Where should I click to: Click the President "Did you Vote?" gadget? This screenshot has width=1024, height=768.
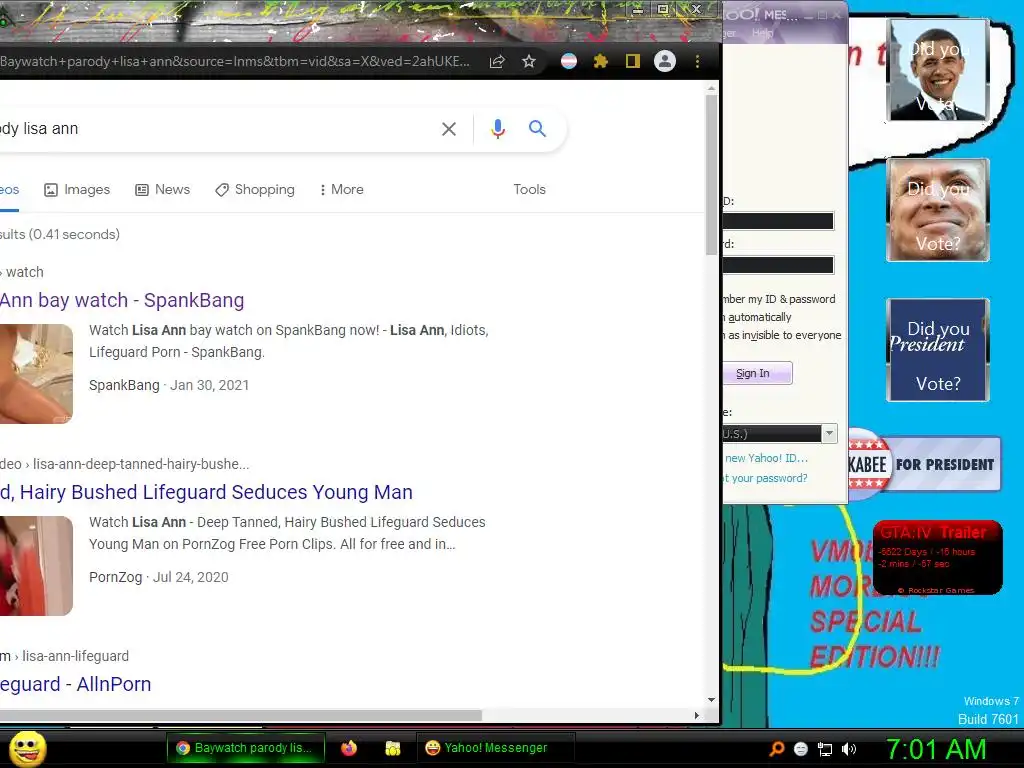pos(938,350)
